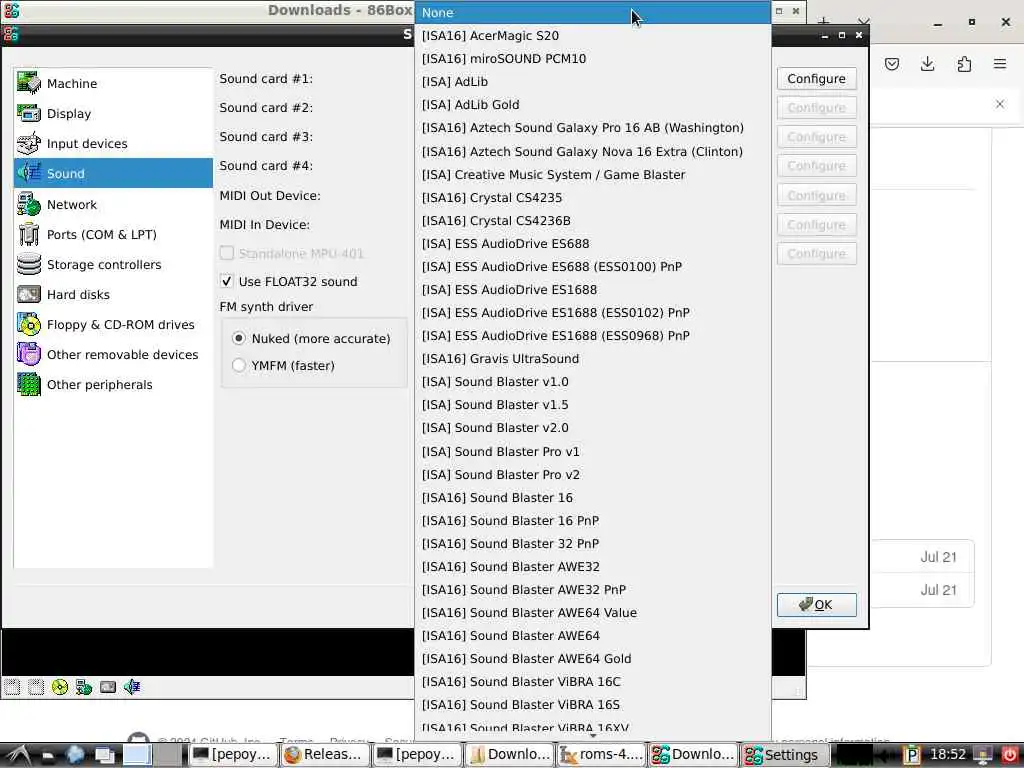
Task: Choose Sound Blaster ViBRA 16S
Action: coord(592,705)
